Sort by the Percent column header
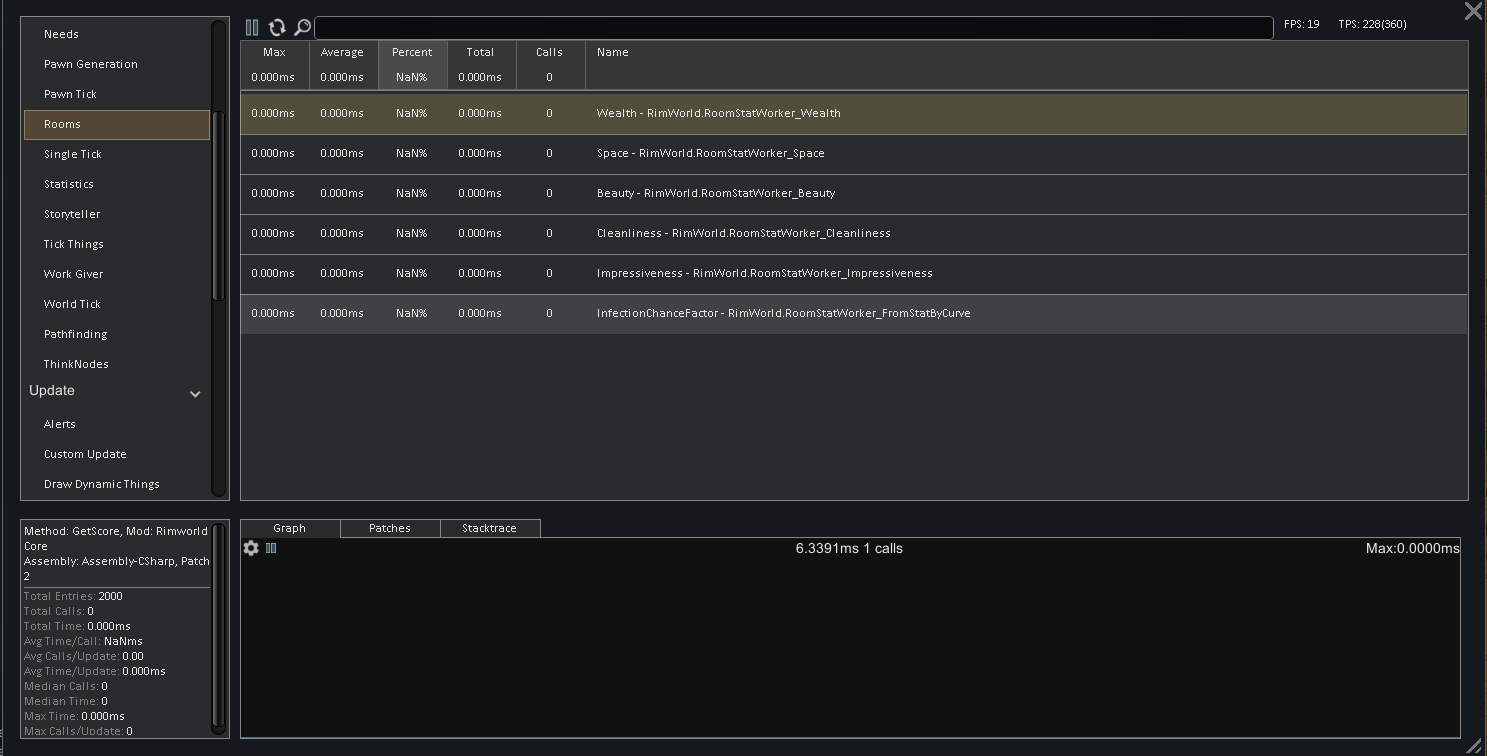 [412, 65]
